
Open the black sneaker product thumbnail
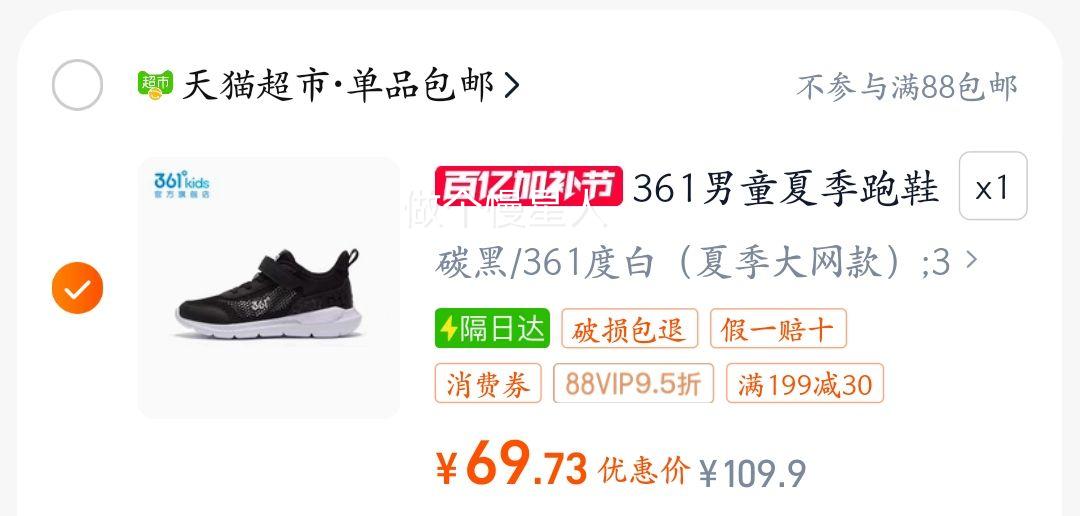[x=269, y=288]
